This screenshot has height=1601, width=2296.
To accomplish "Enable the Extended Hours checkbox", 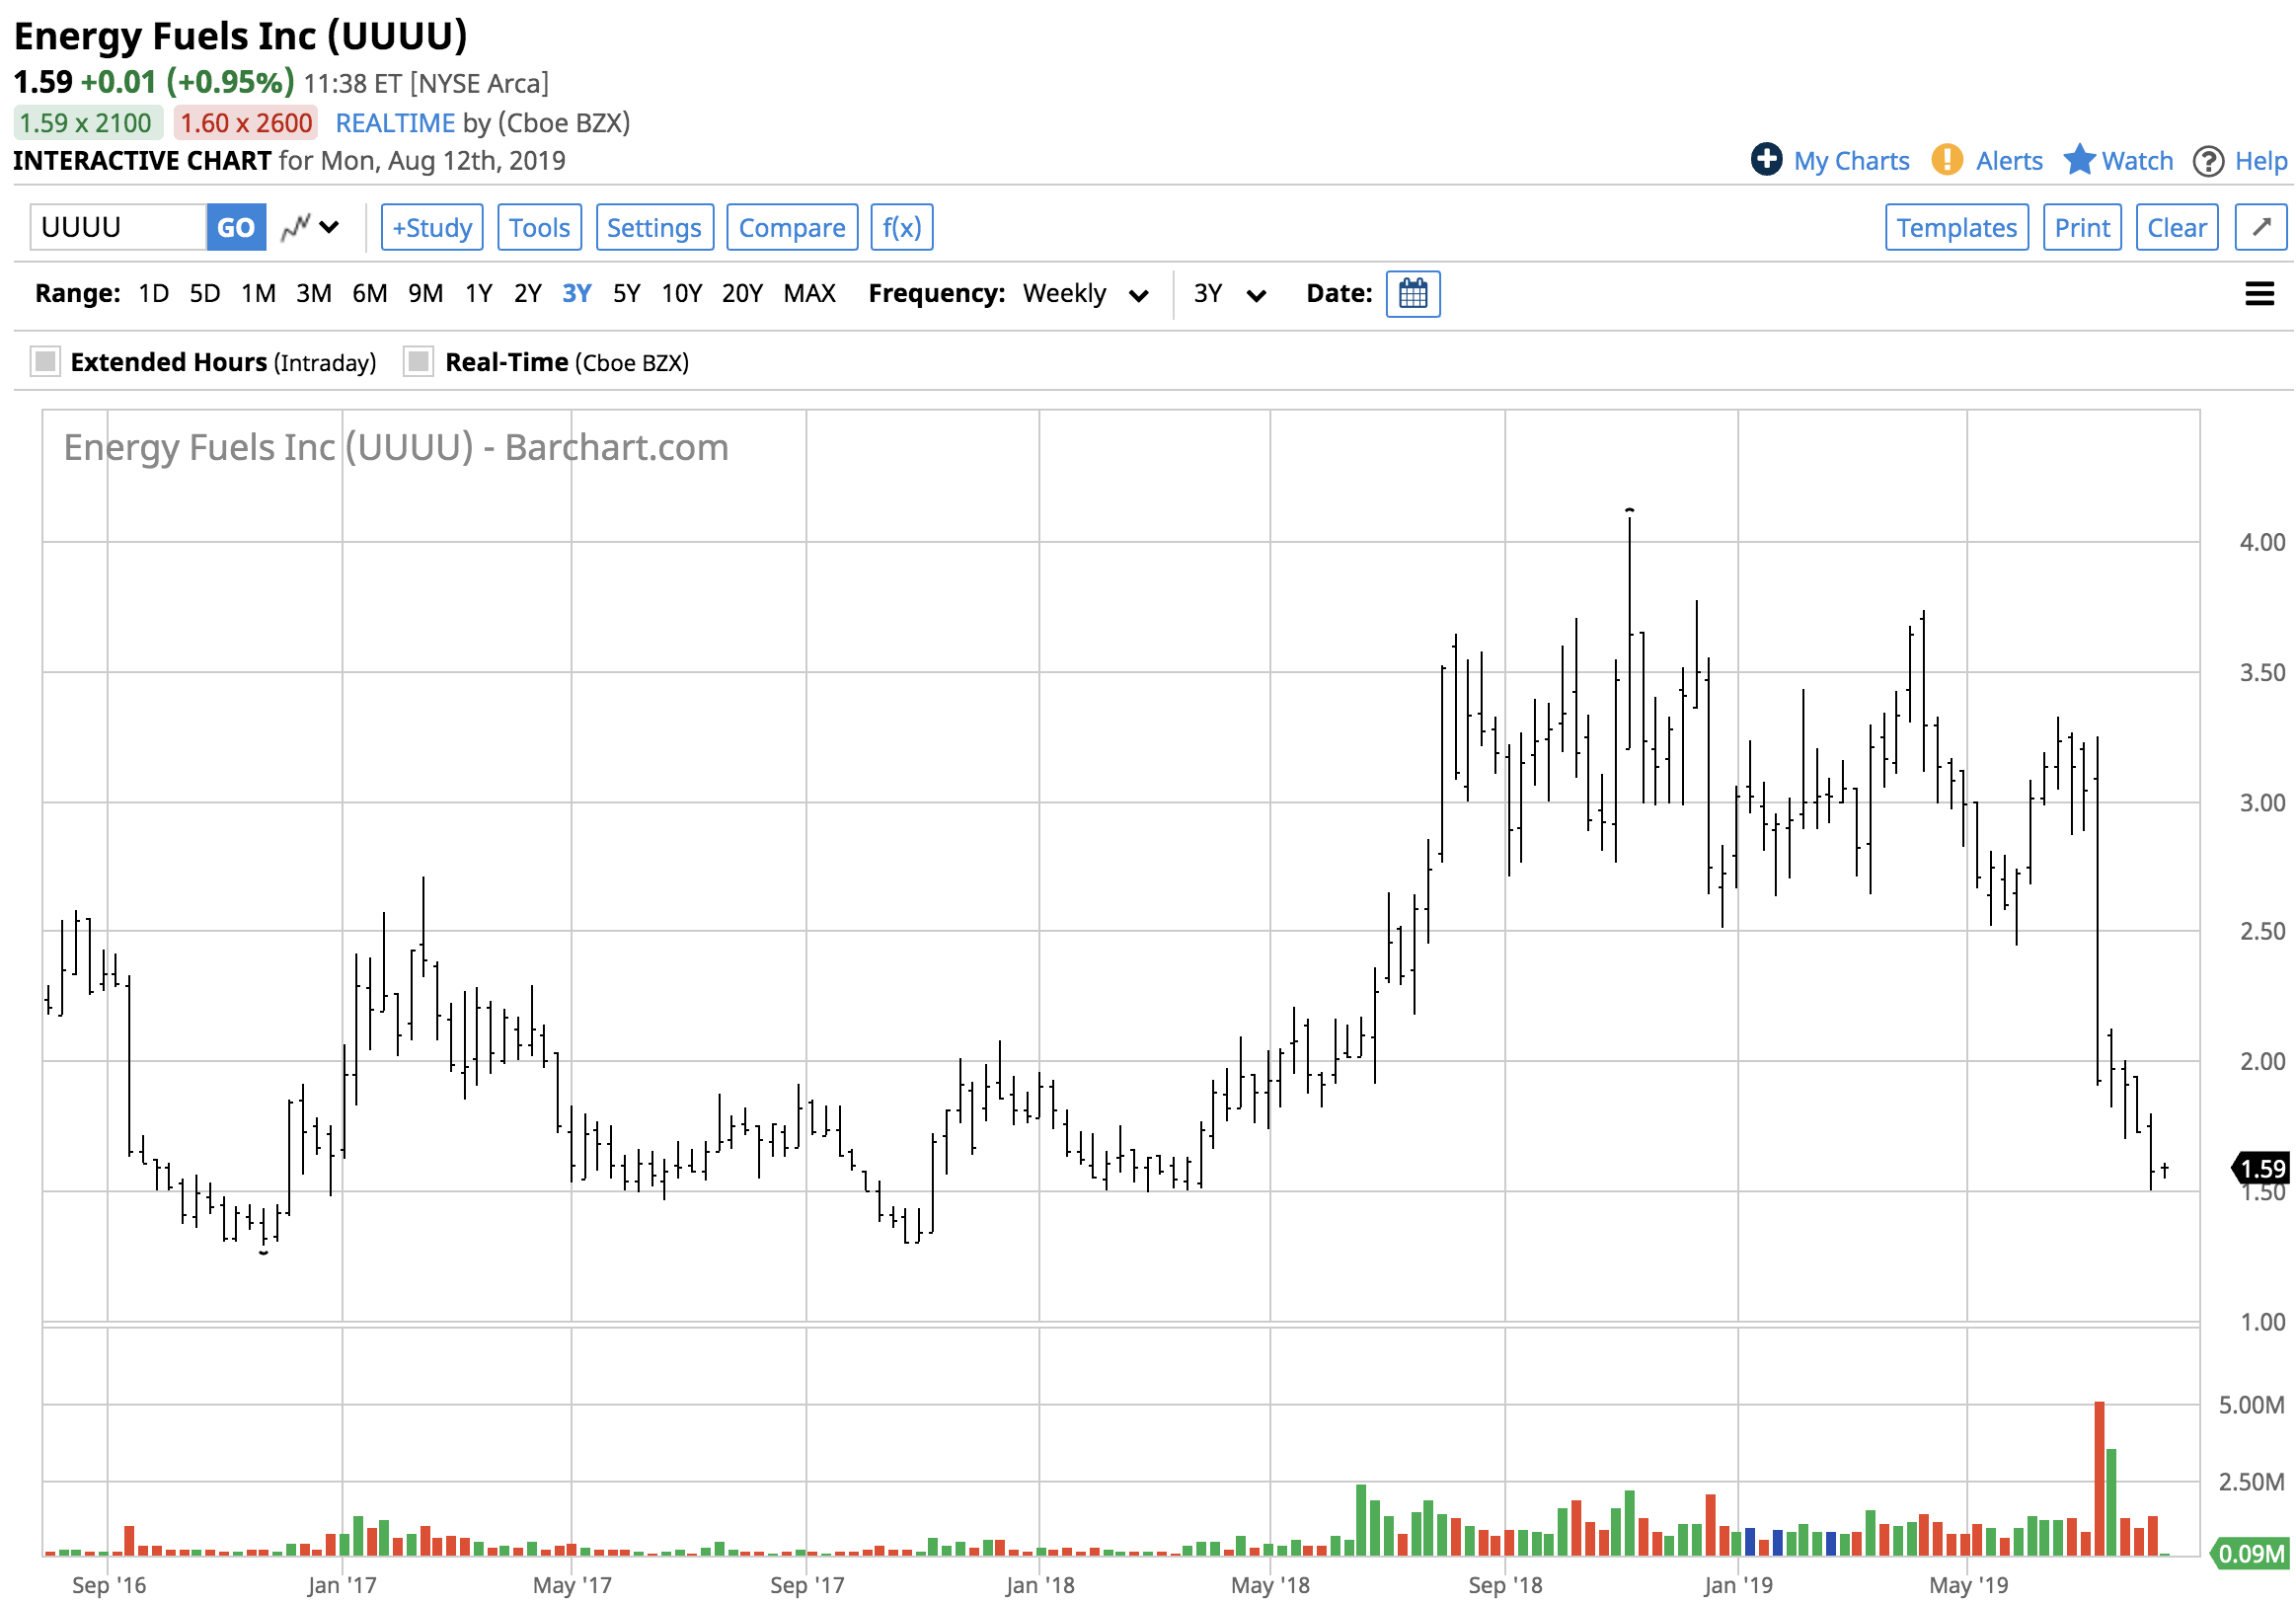I will 46,362.
